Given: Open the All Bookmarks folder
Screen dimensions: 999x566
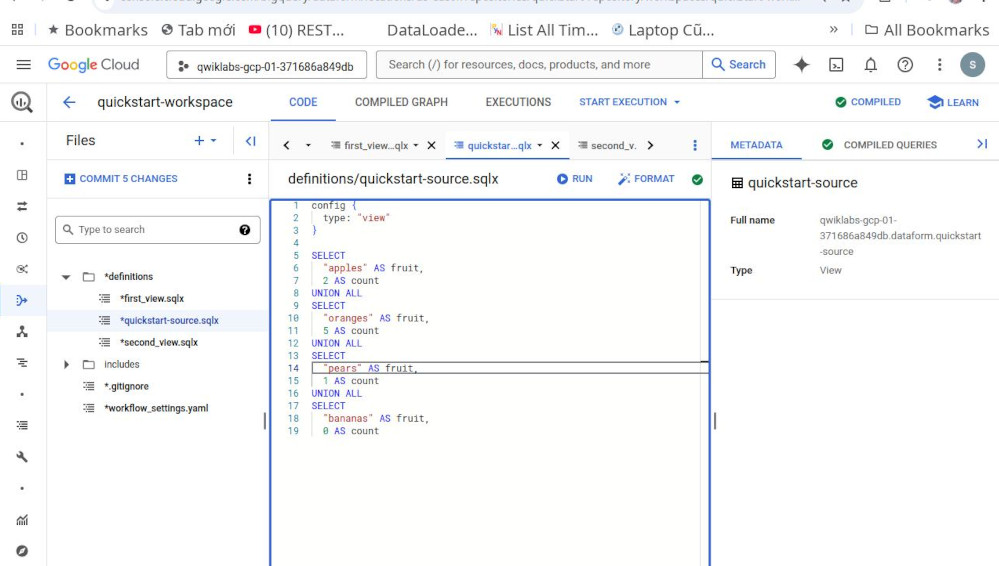Looking at the screenshot, I should (x=927, y=30).
